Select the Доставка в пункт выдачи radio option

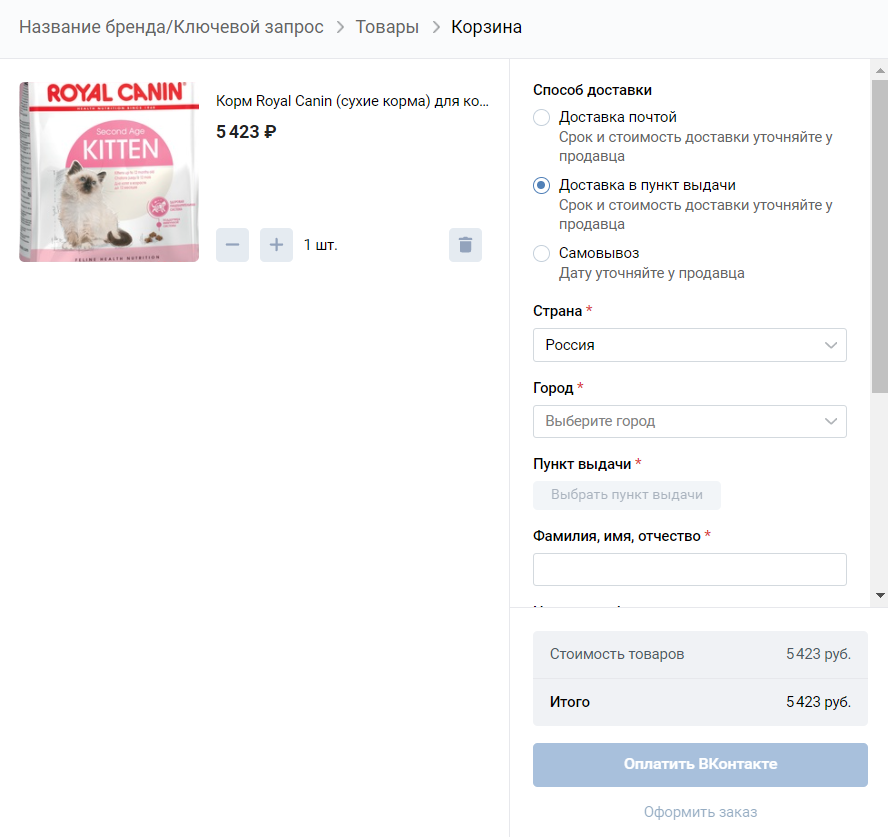pos(541,185)
